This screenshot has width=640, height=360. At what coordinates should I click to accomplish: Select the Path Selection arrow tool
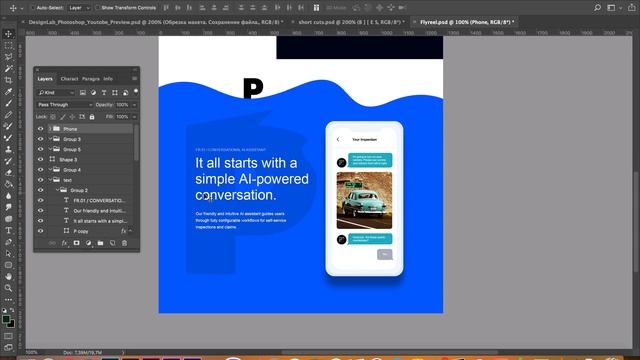click(x=8, y=253)
